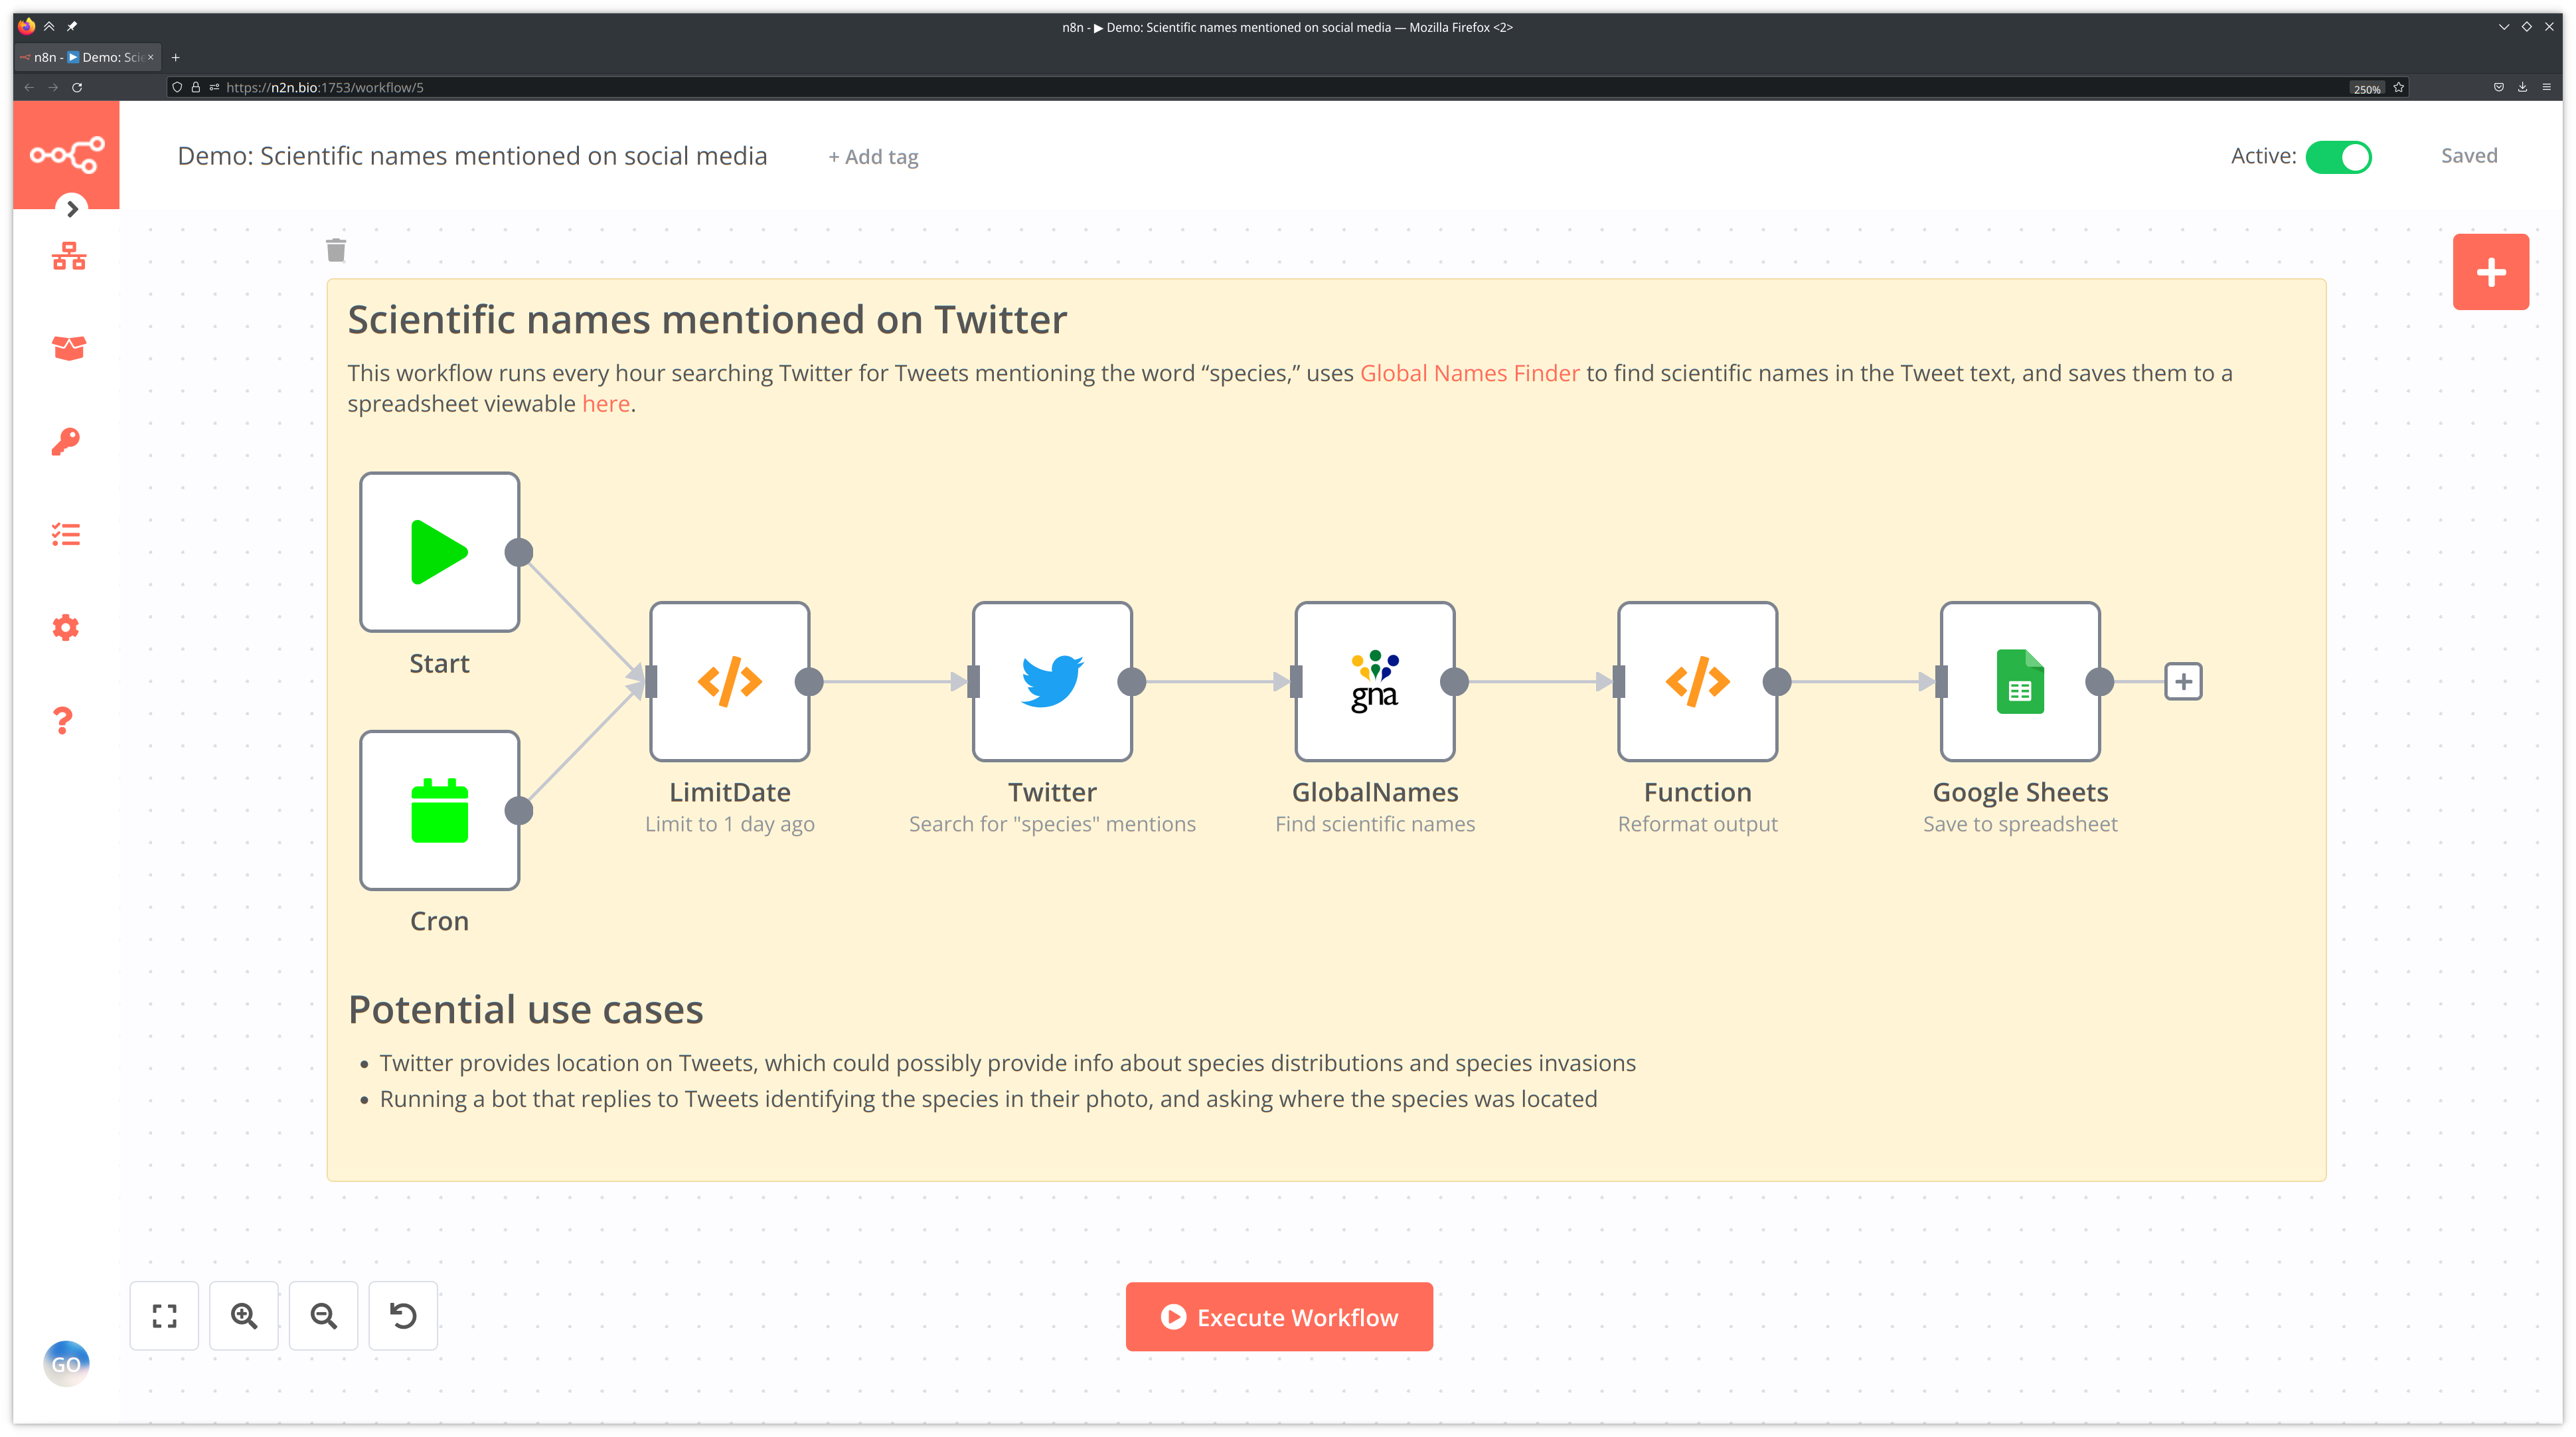Click the red add node plus button
This screenshot has width=2576, height=1437.
point(2490,272)
